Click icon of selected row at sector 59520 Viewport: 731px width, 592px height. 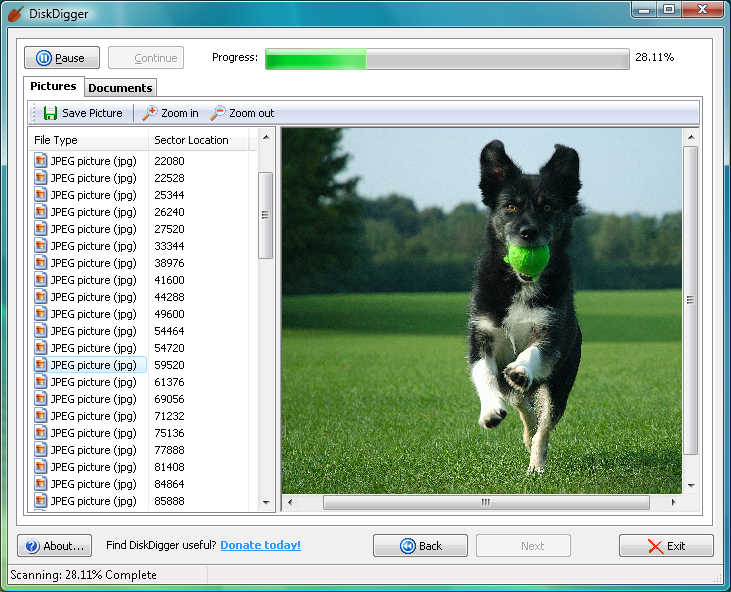[41, 365]
